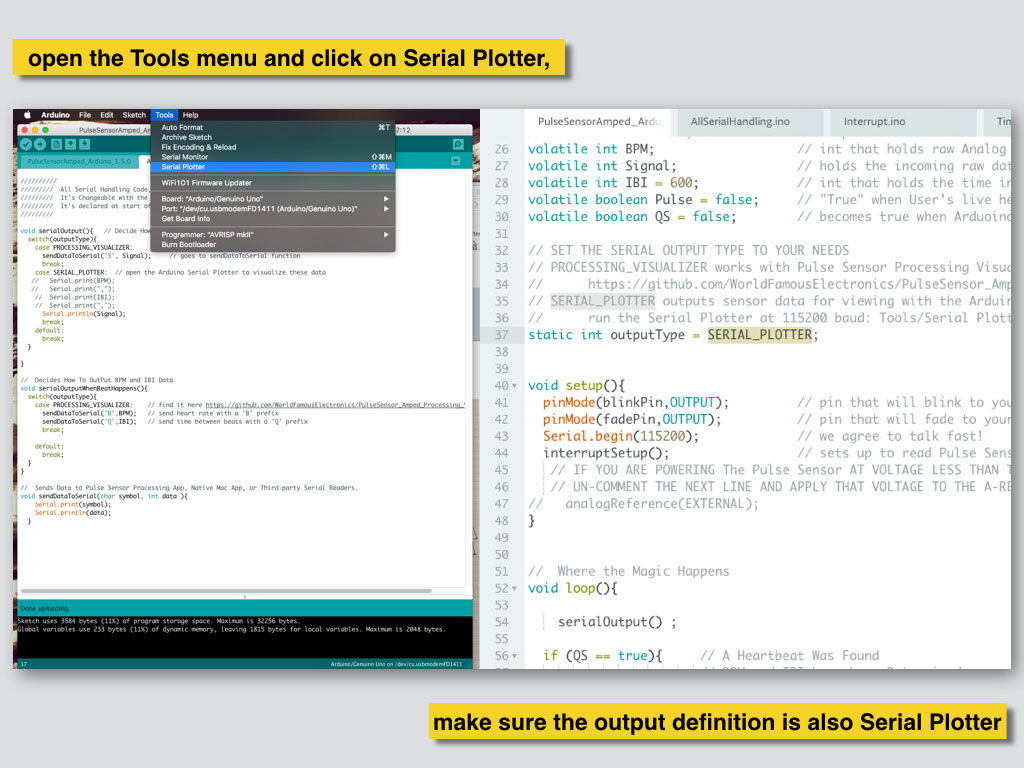This screenshot has height=768, width=1024.
Task: Choose Archive Sketch menu item
Action: pos(273,138)
